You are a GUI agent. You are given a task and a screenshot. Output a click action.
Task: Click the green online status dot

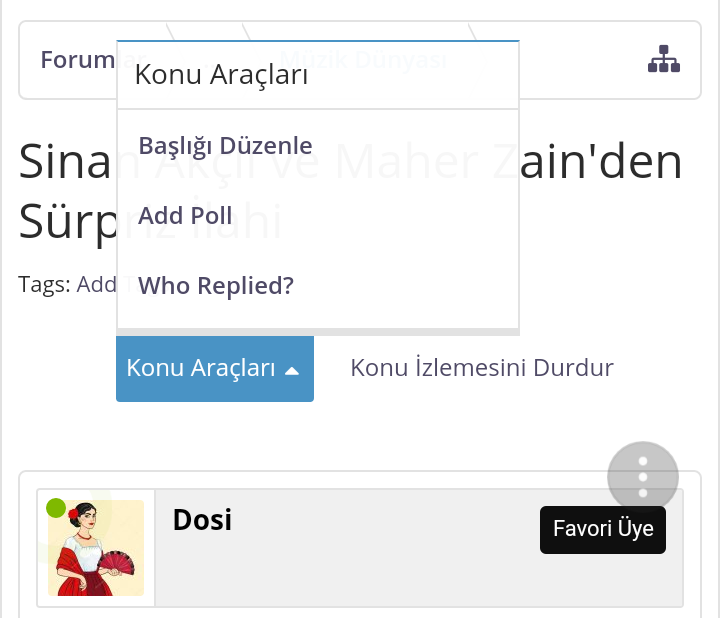point(56,508)
